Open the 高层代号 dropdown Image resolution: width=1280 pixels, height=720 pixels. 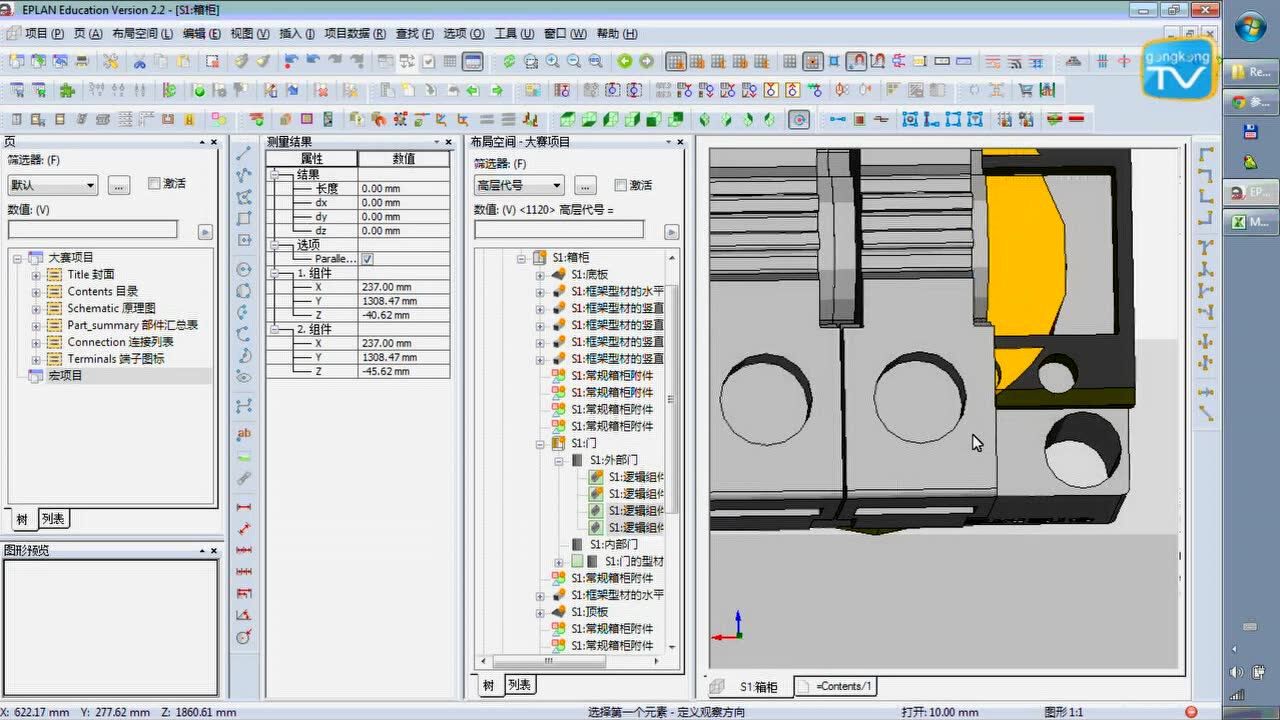[x=518, y=185]
